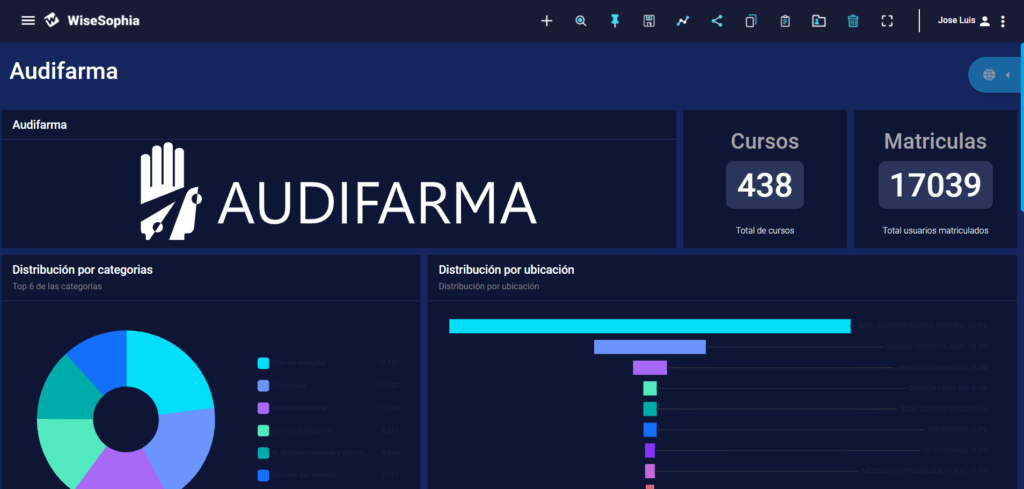Click the WiseSophia brand name
The height and width of the screenshot is (489, 1024).
pyautogui.click(x=103, y=21)
